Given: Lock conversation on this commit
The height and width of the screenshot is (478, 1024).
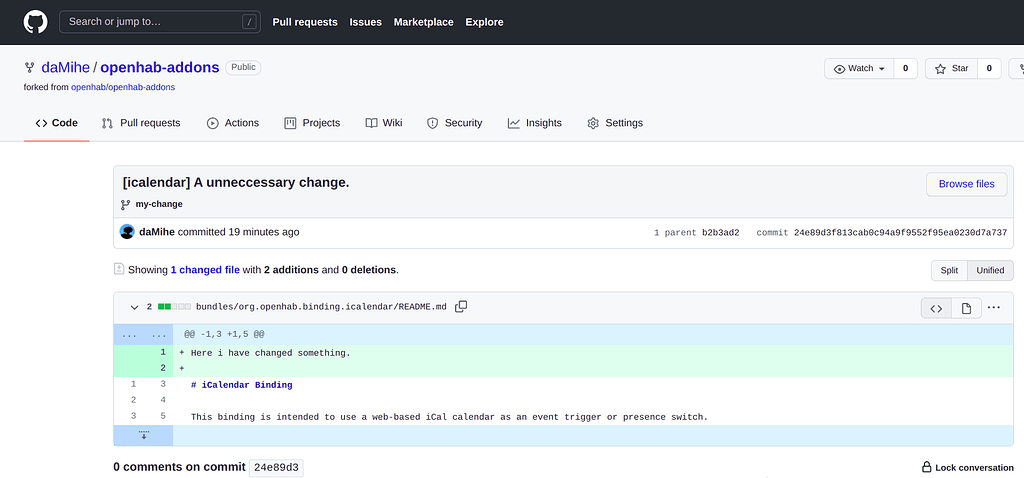Looking at the screenshot, I should pyautogui.click(x=967, y=467).
